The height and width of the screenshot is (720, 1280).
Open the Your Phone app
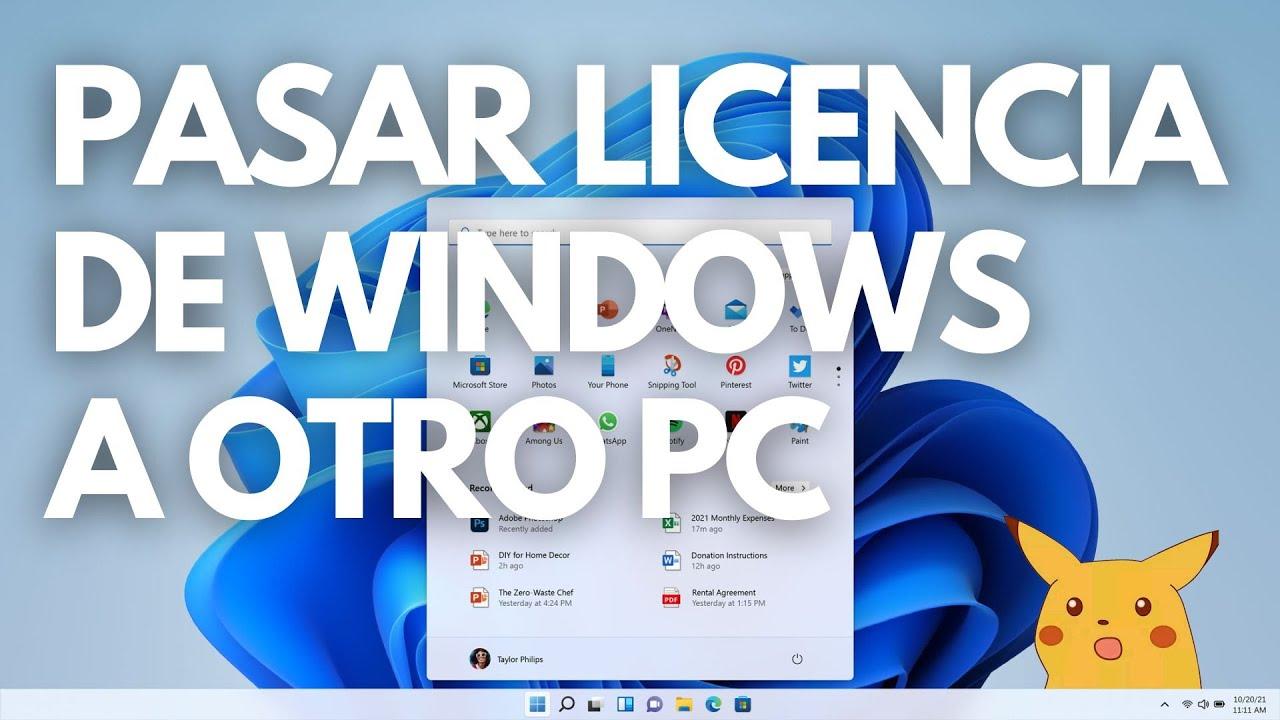pos(607,365)
